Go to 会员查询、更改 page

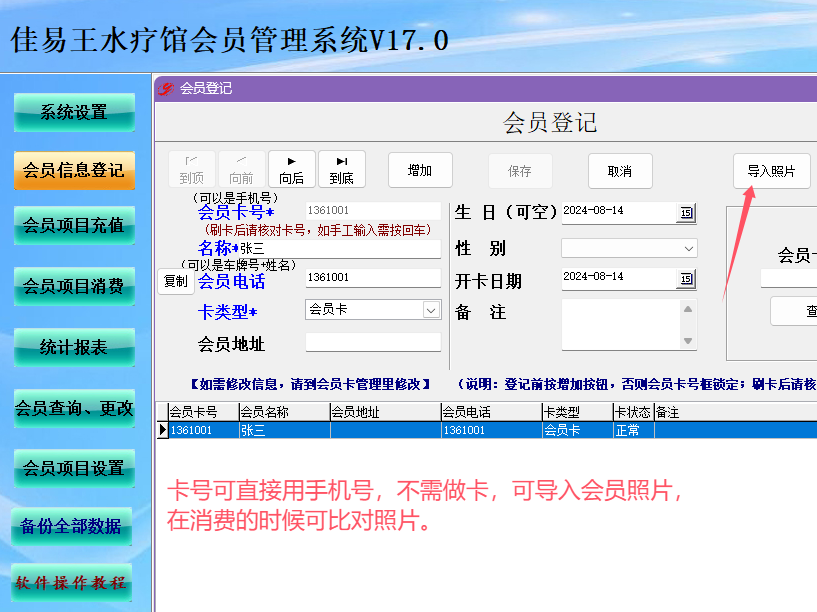[74, 408]
